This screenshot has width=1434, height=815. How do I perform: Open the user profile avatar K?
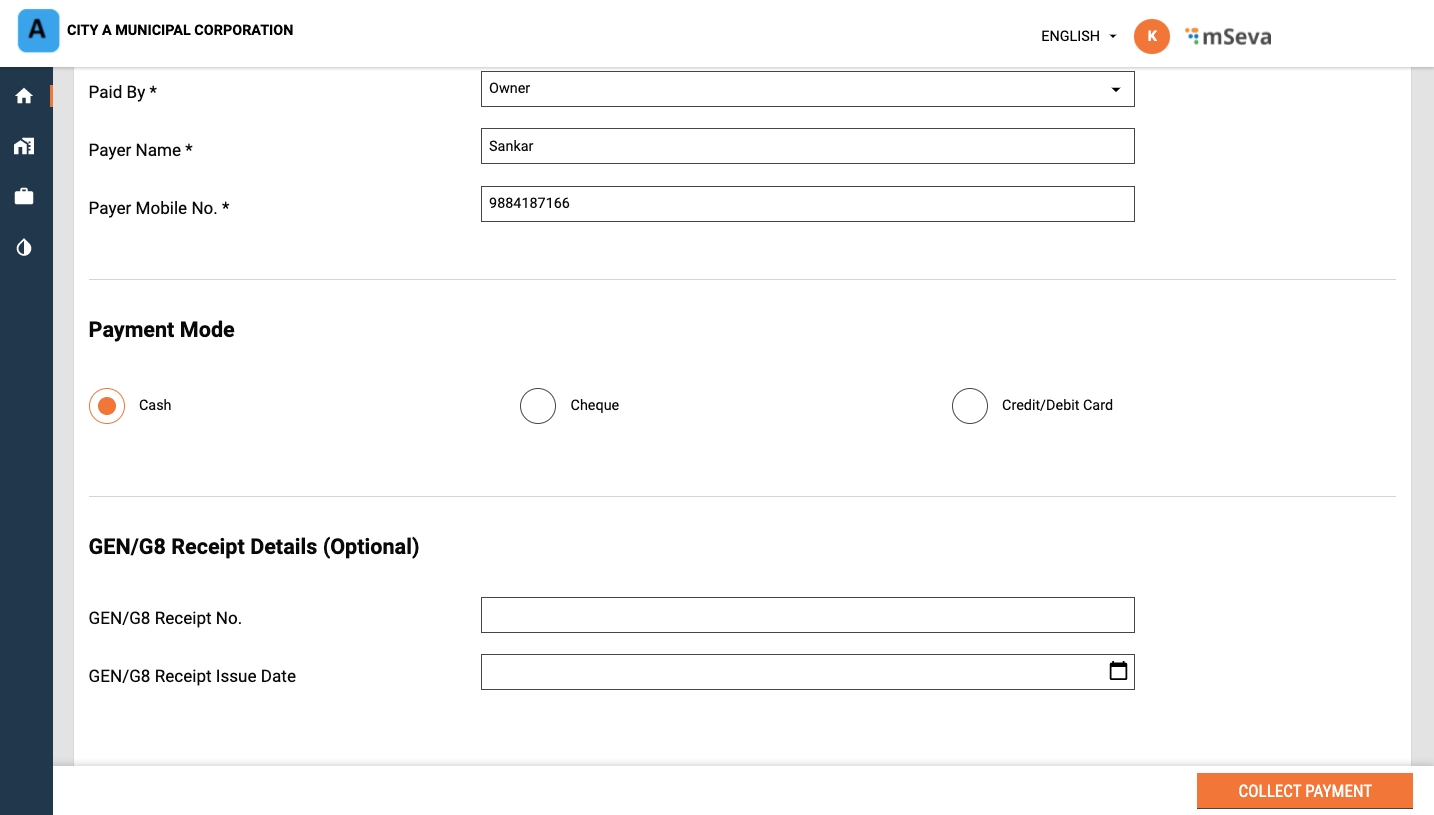coord(1151,36)
